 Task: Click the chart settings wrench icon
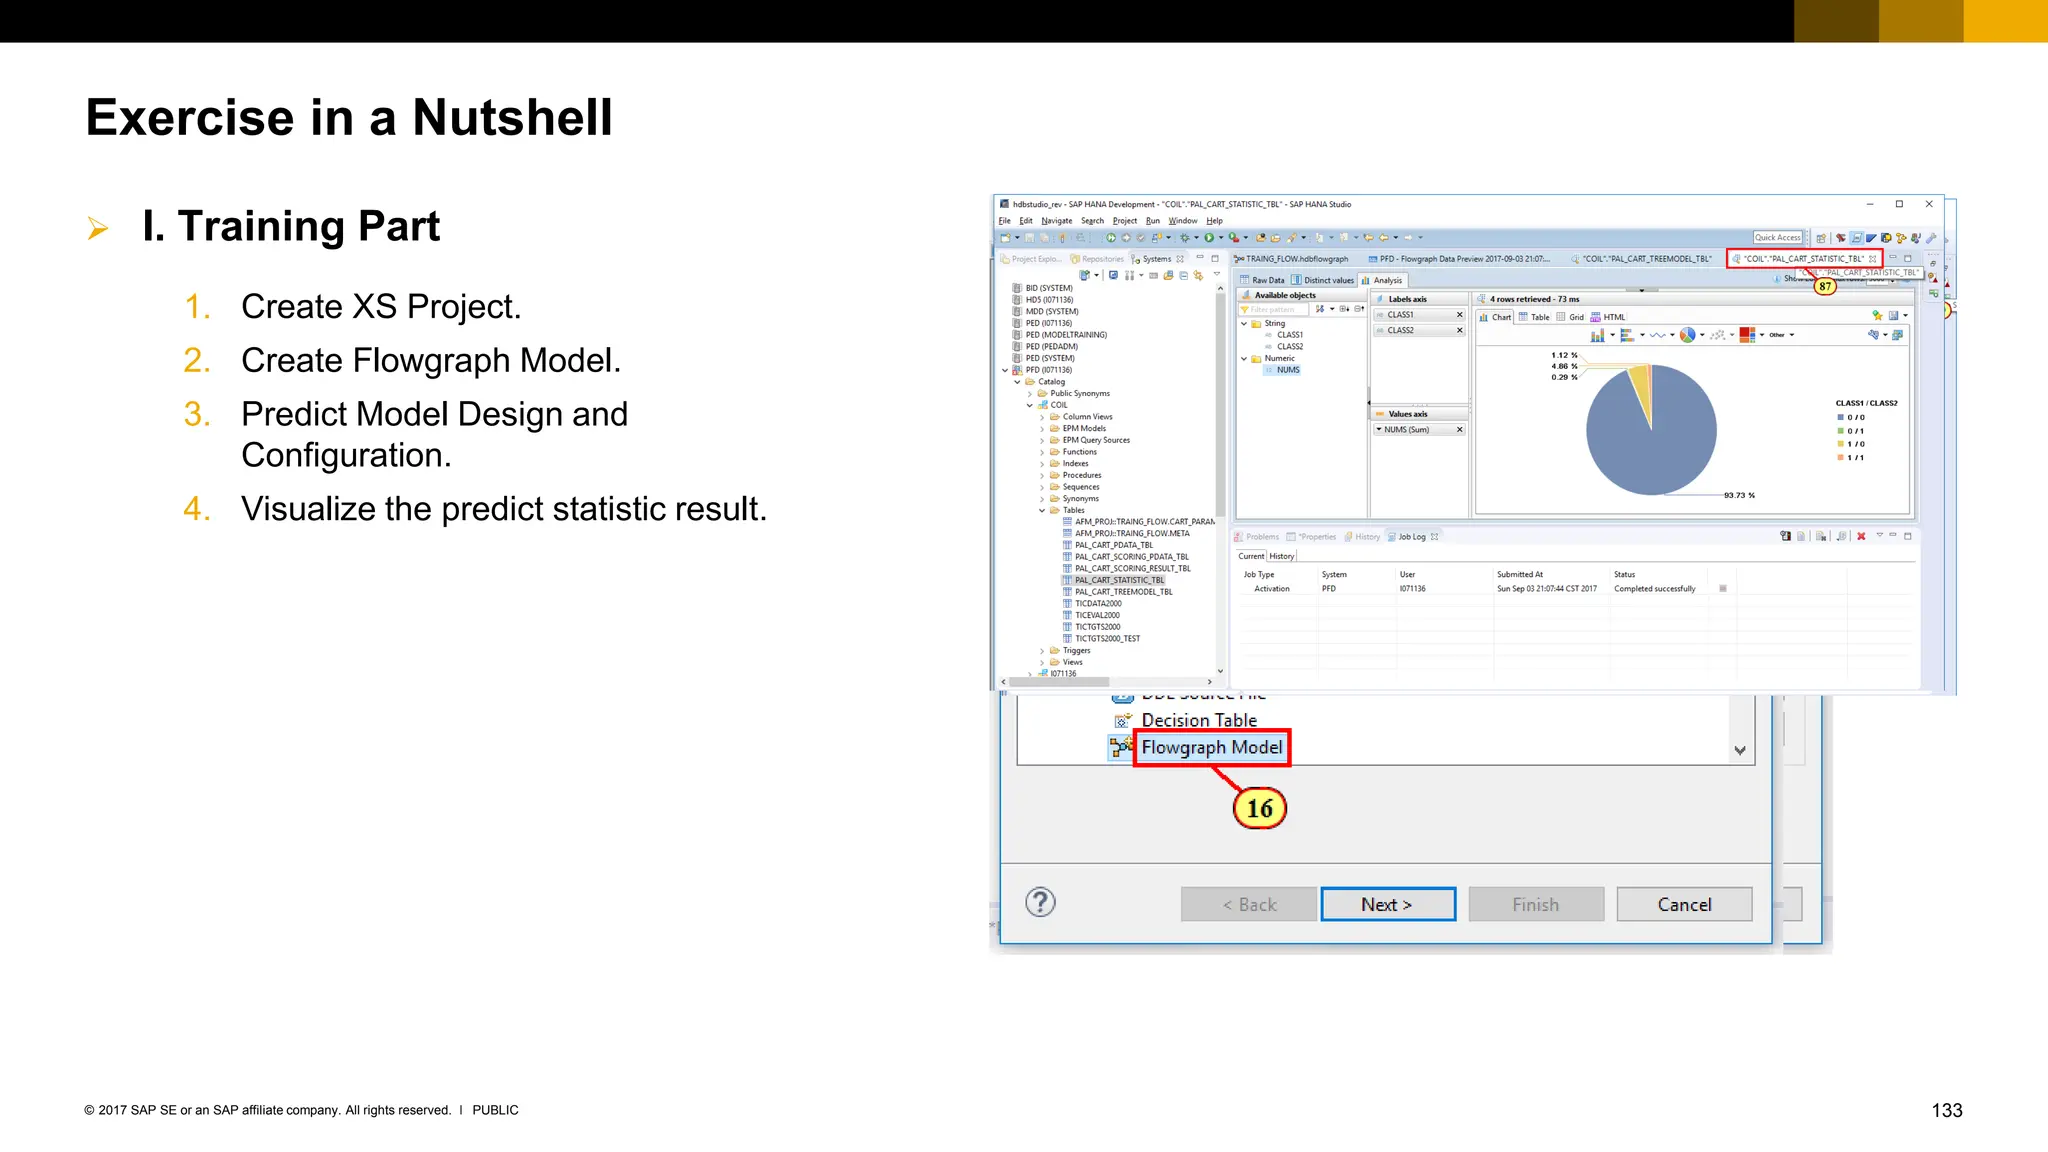tap(1872, 335)
